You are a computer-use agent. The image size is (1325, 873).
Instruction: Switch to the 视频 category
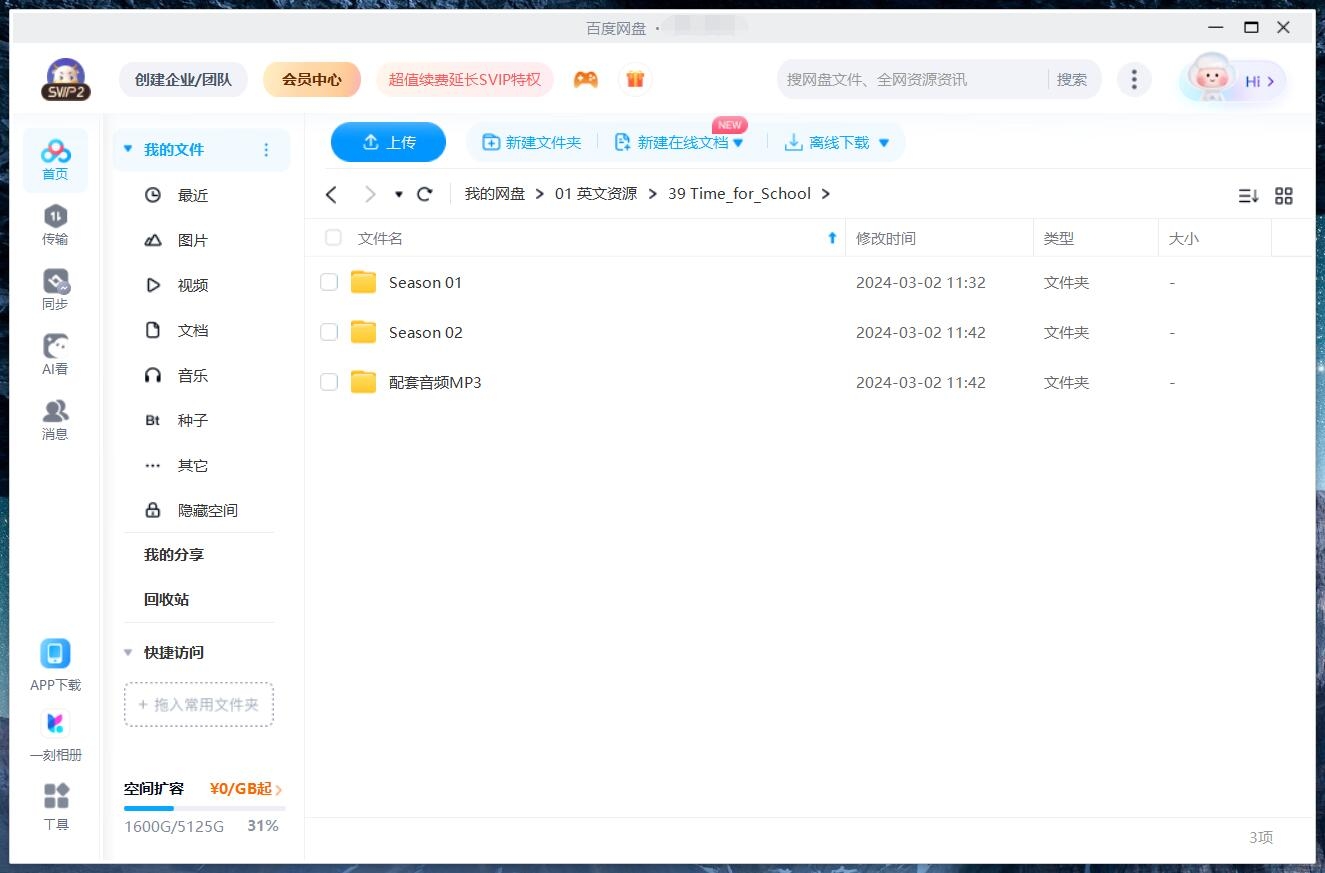tap(193, 285)
